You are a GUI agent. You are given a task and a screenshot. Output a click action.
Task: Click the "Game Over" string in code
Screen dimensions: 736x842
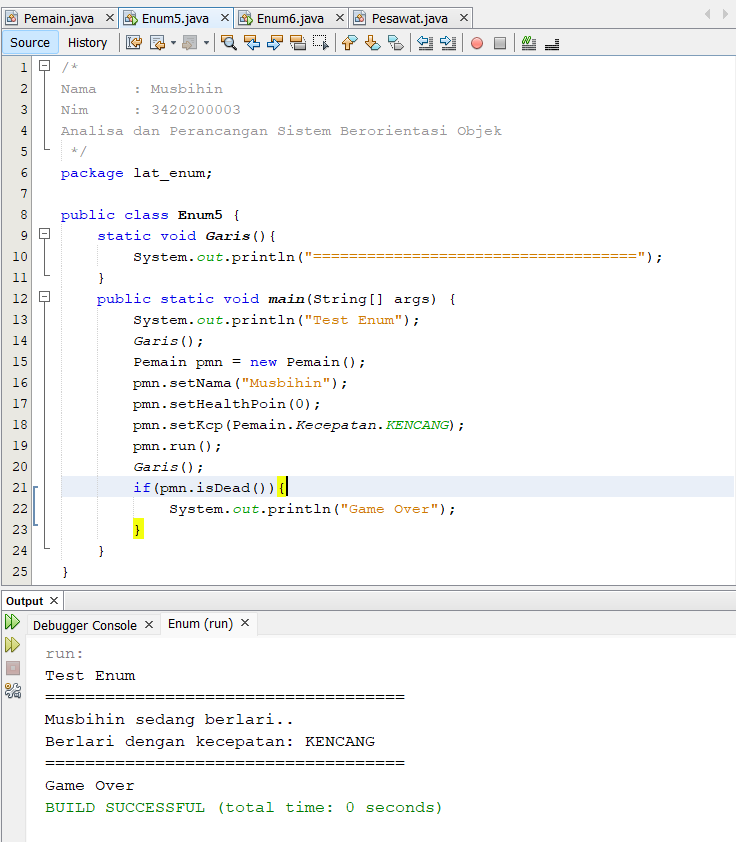390,509
